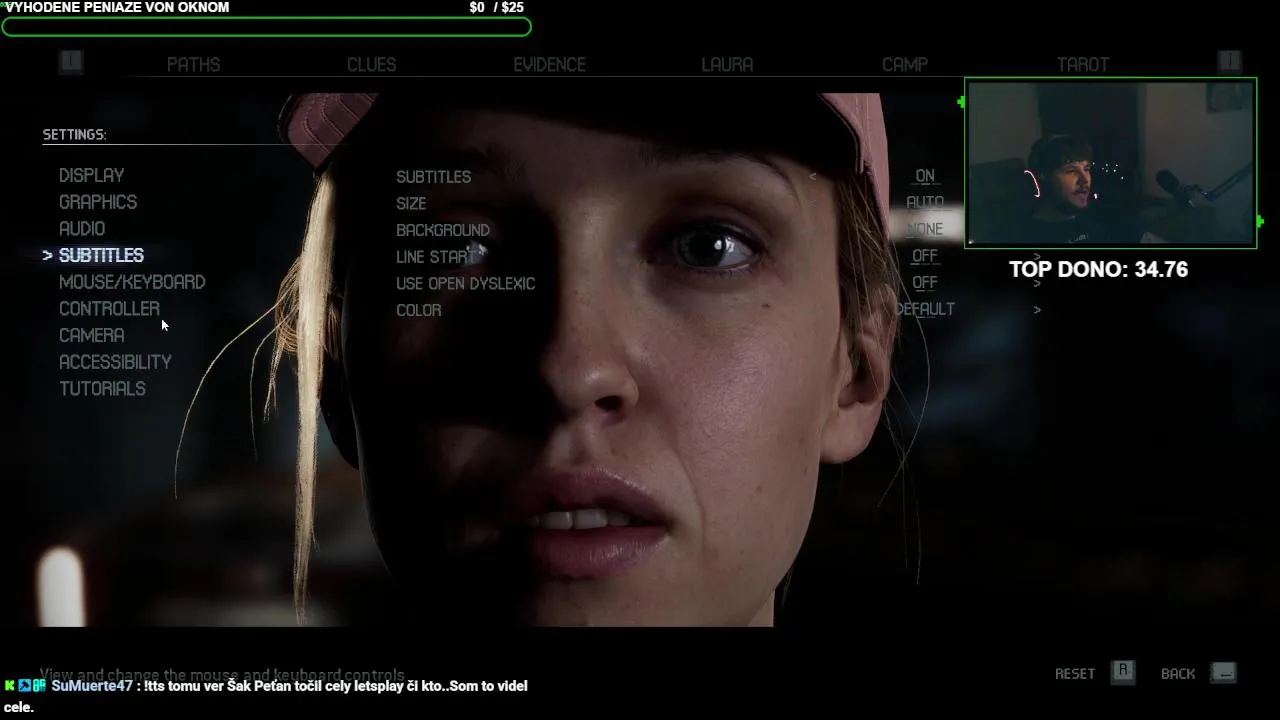Select Display settings category
The image size is (1280, 720).
92,175
